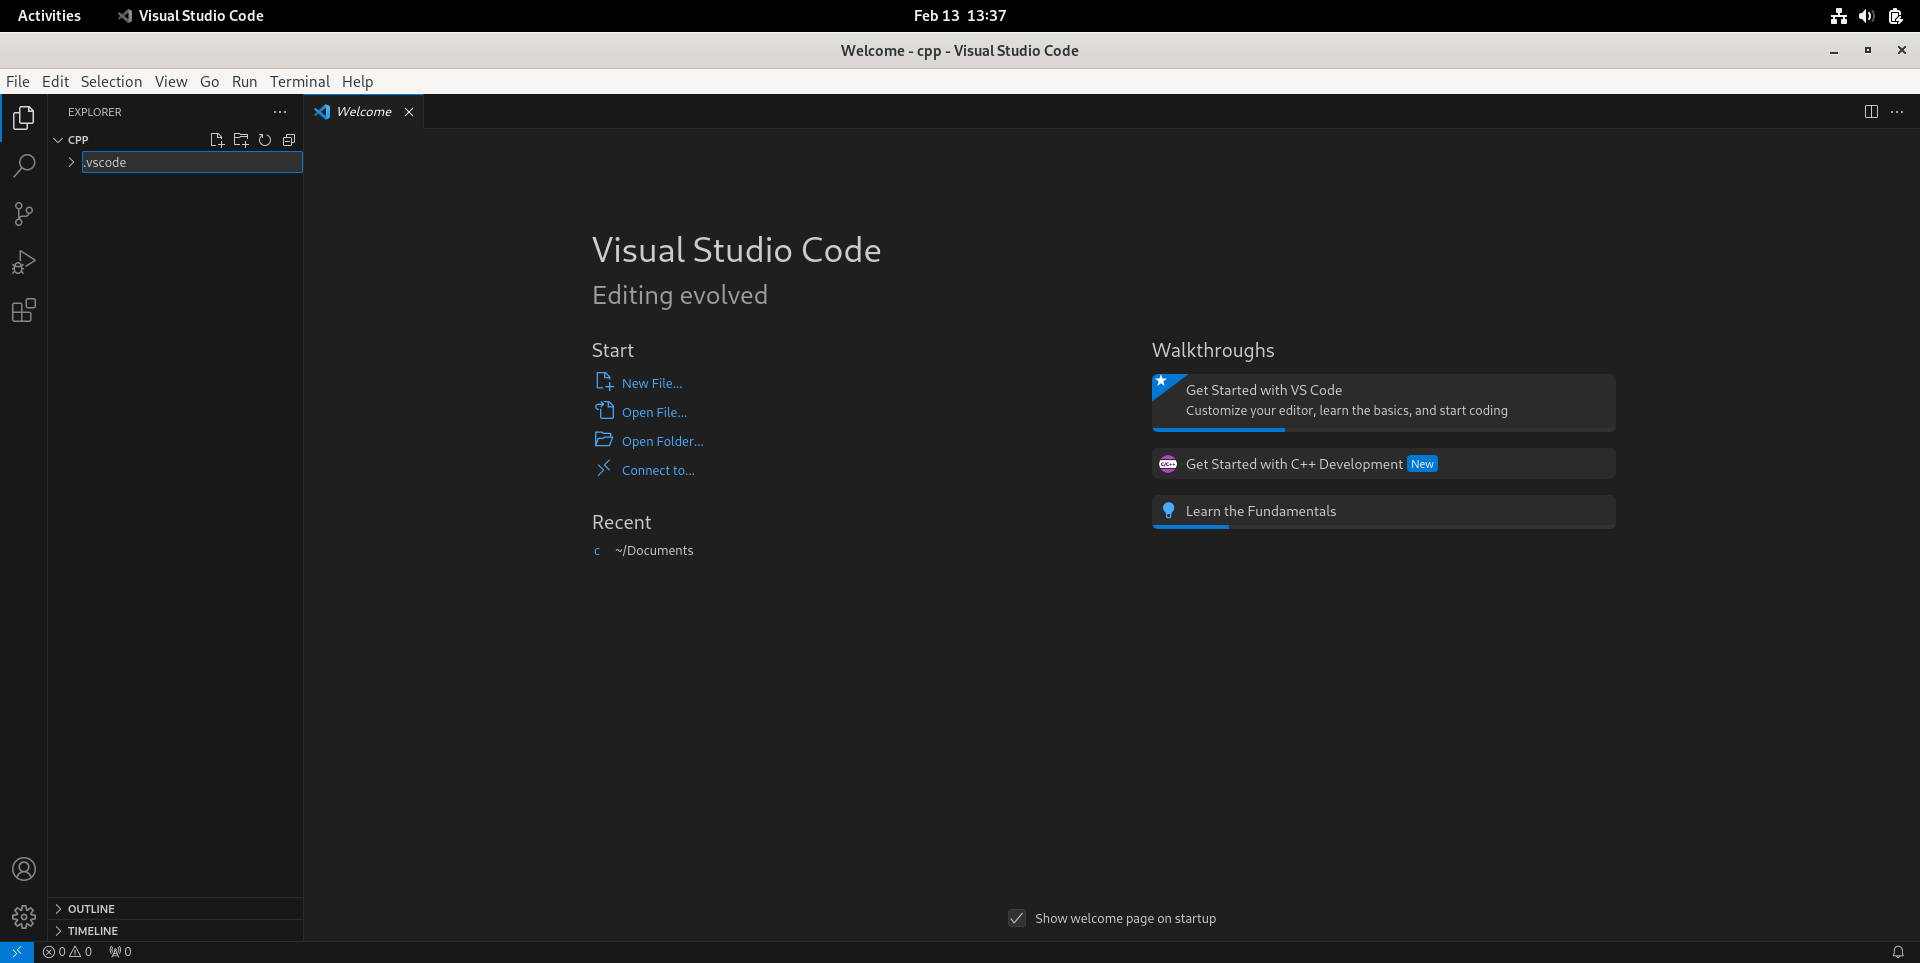Image resolution: width=1920 pixels, height=963 pixels.
Task: Open the Help menu
Action: [357, 82]
